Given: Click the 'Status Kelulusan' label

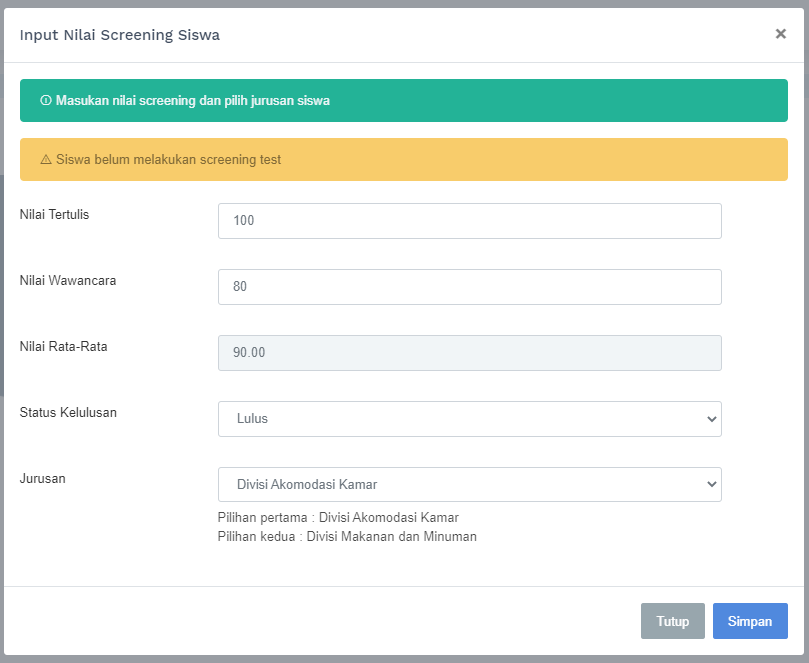Looking at the screenshot, I should [x=68, y=412].
